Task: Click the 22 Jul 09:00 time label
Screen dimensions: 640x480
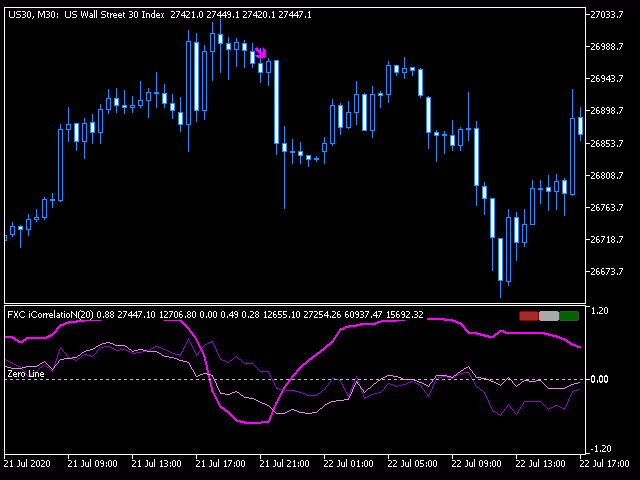Action: [x=476, y=464]
